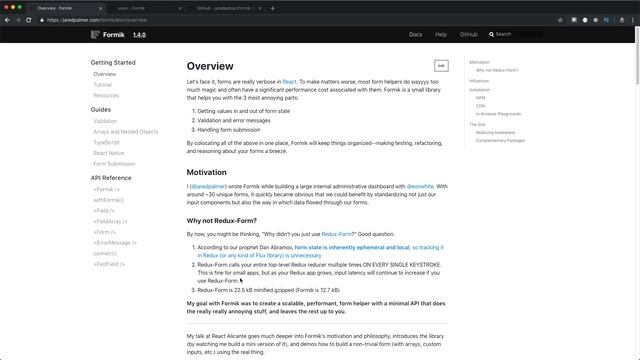Open the TypeScript guide

pos(107,142)
